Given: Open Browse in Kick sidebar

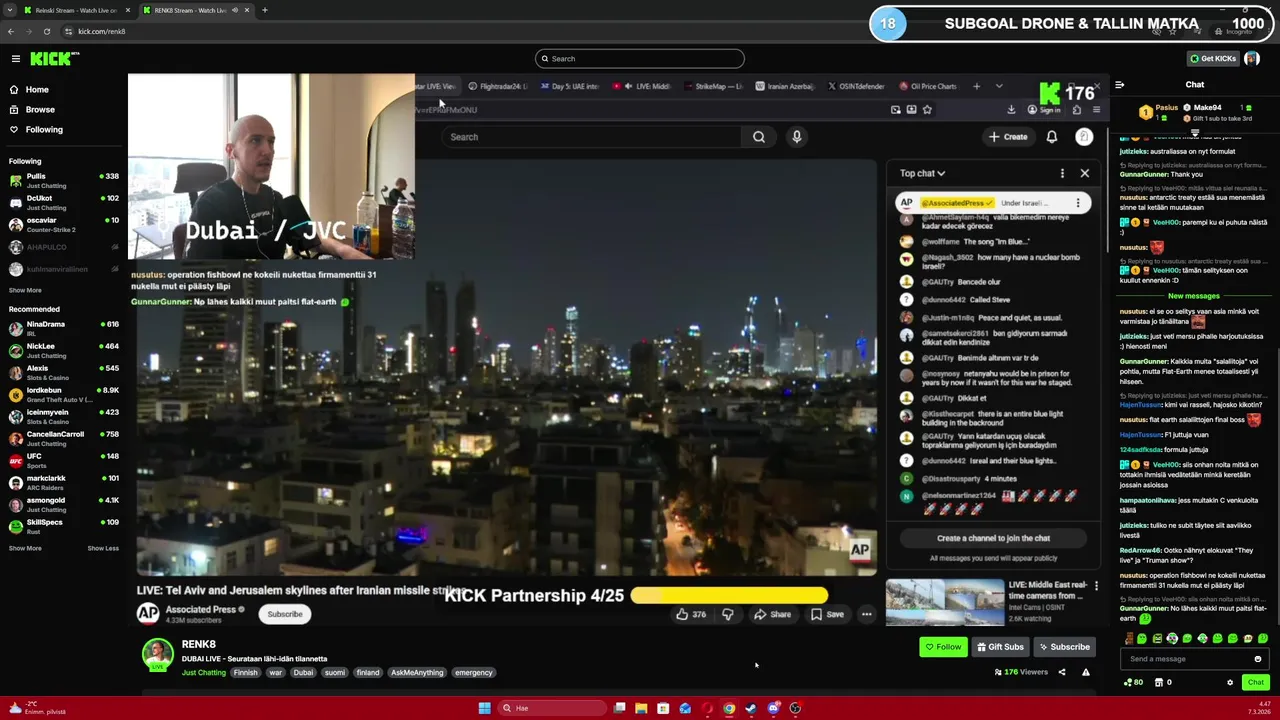Looking at the screenshot, I should click(40, 110).
